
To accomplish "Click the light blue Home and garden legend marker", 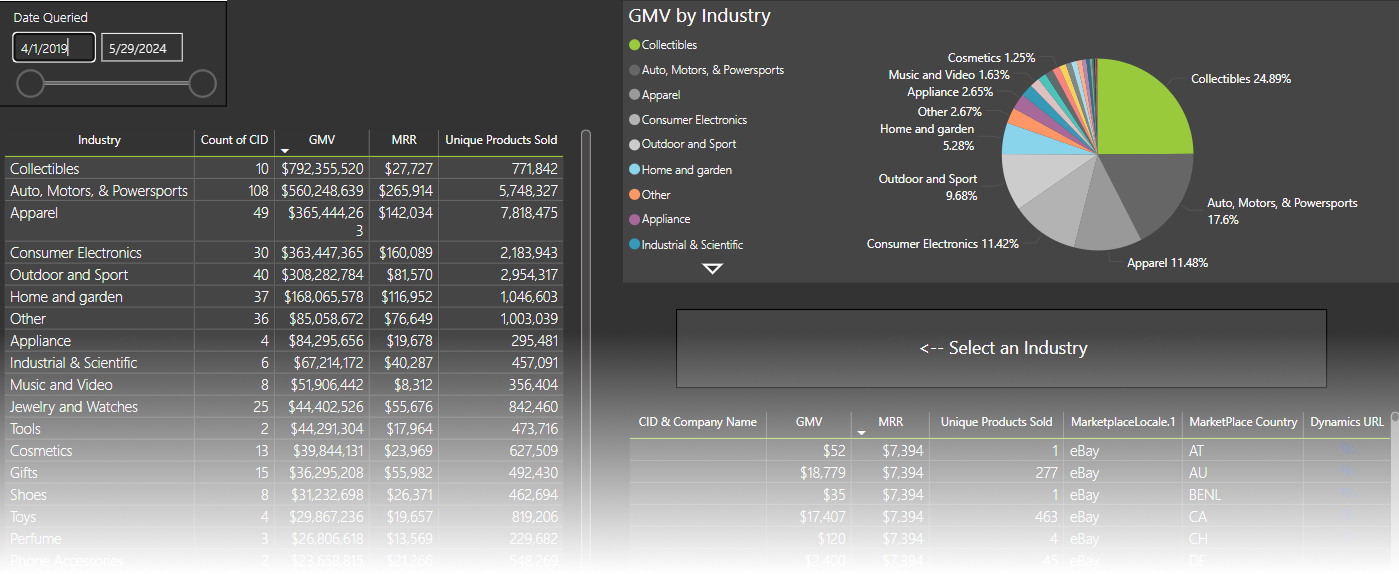I will pyautogui.click(x=634, y=170).
